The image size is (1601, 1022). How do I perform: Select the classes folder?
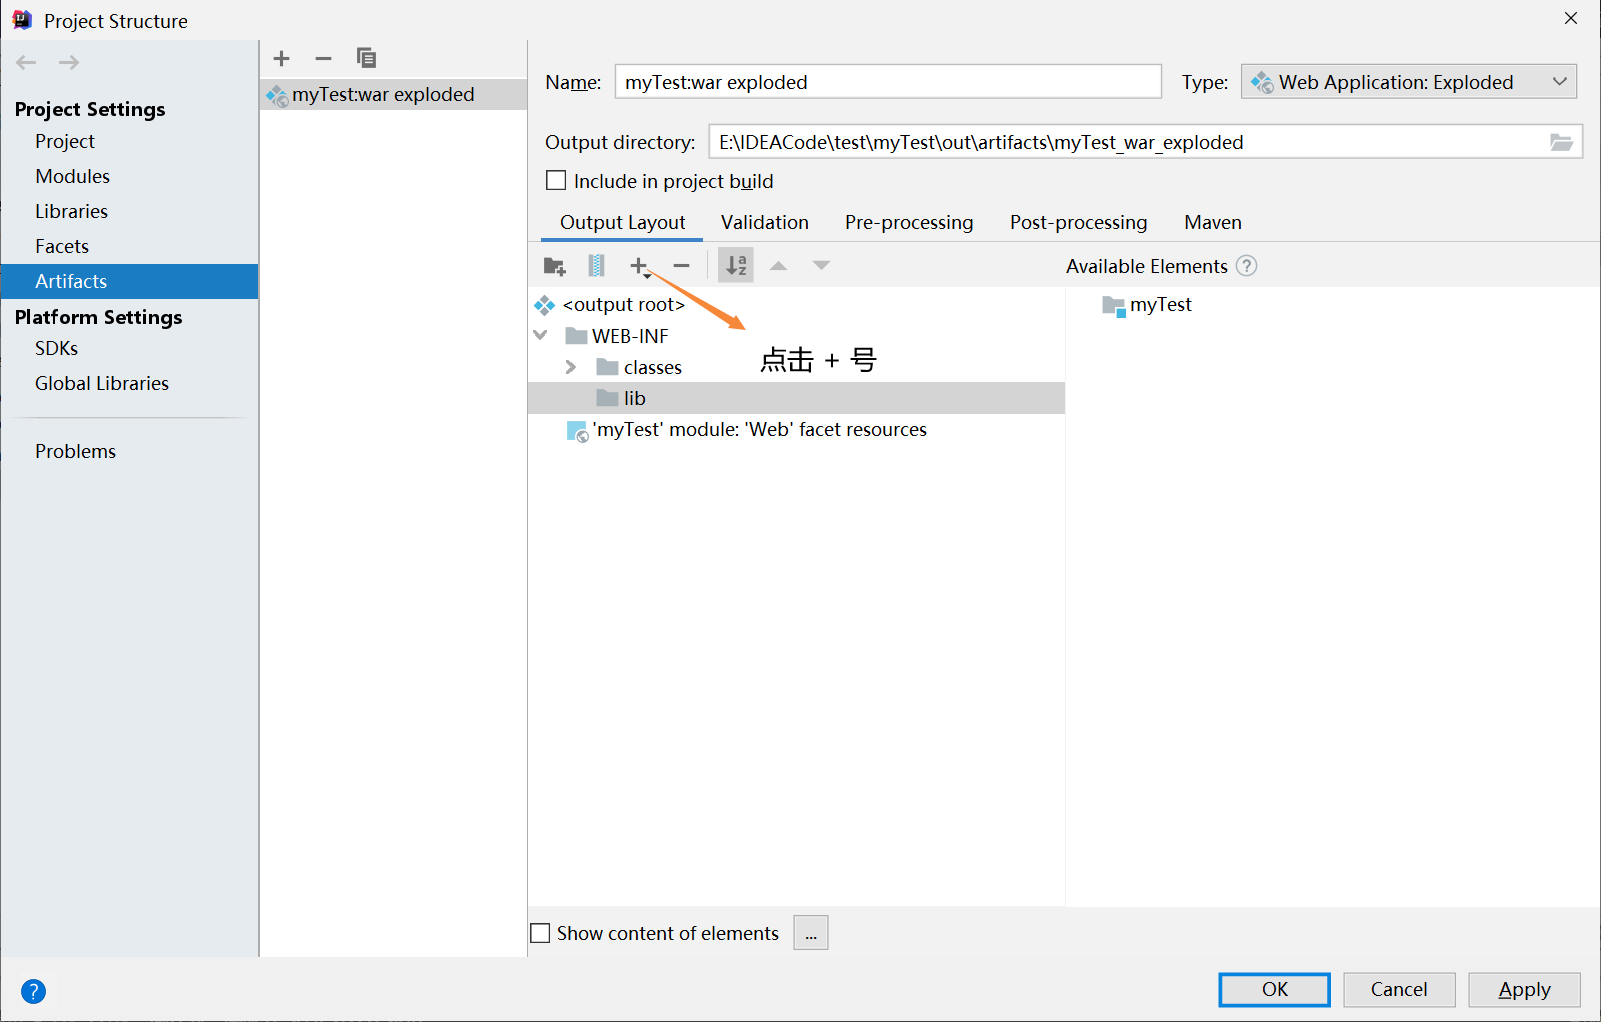click(652, 367)
